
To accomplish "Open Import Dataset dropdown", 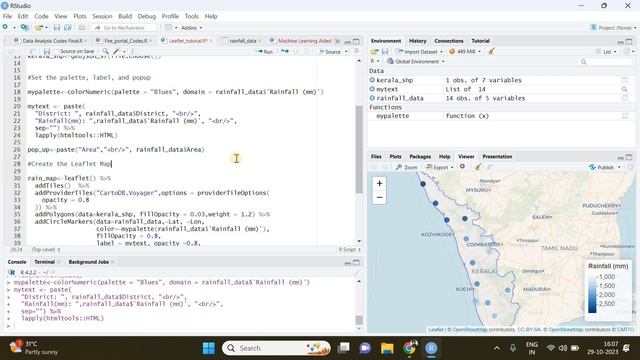I will 420,51.
